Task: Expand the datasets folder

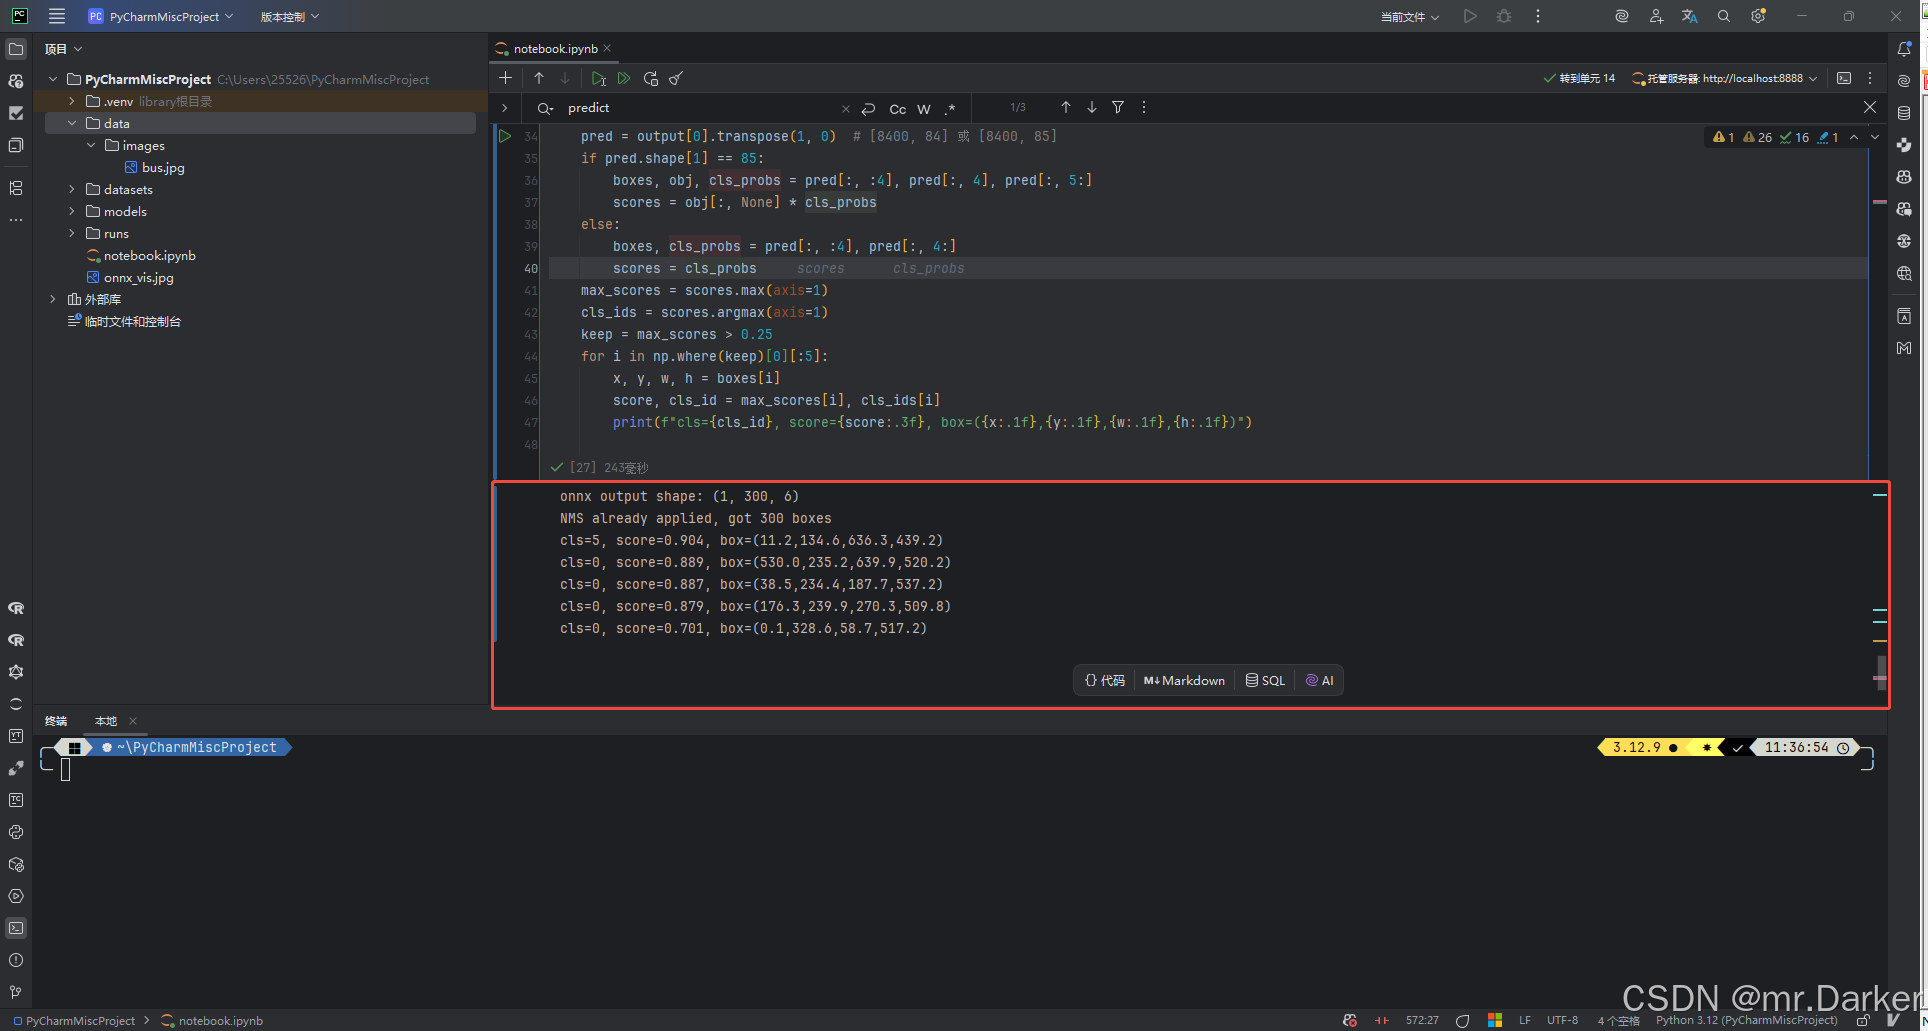Action: tap(71, 189)
